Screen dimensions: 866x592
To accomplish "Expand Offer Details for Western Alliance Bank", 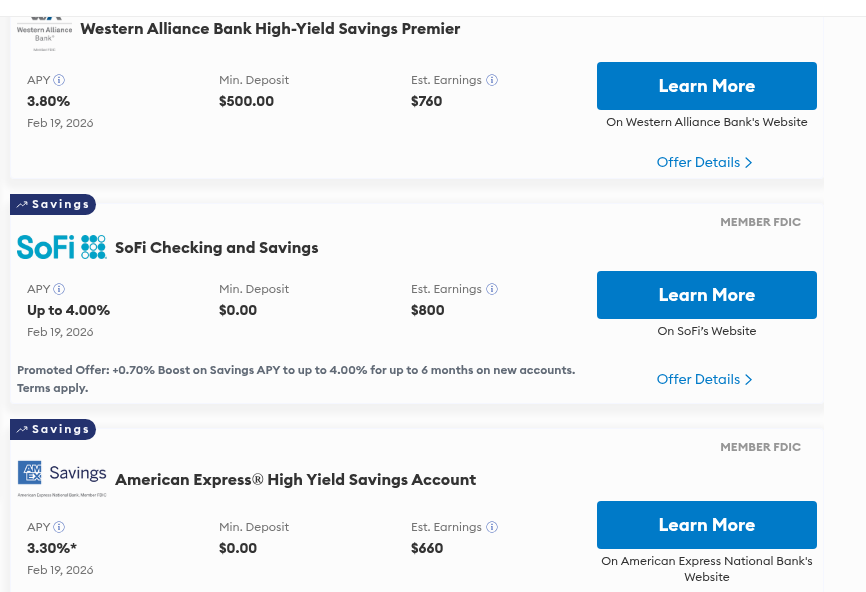I will click(704, 162).
